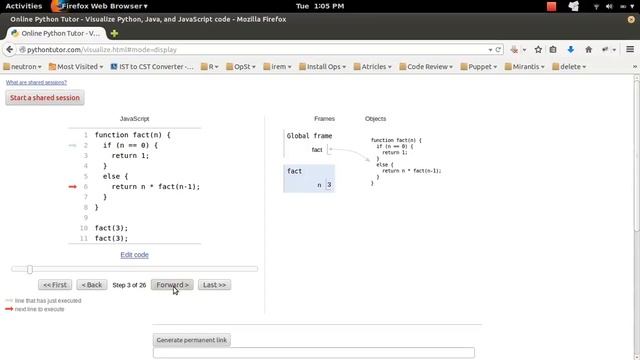
Task: Step forward with the Forward > button
Action: pyautogui.click(x=172, y=285)
